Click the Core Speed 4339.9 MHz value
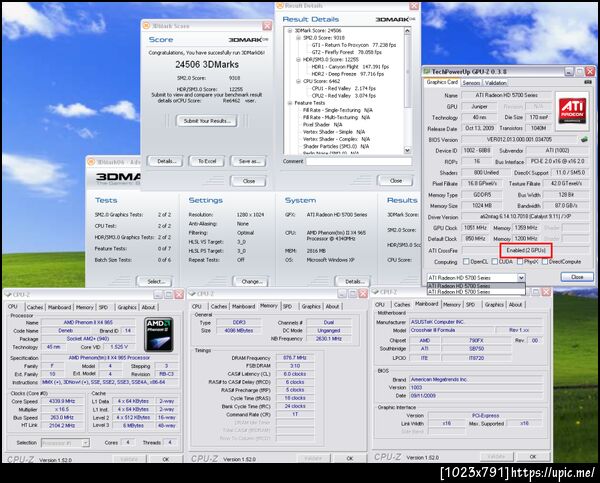This screenshot has width=600, height=483. [62, 401]
